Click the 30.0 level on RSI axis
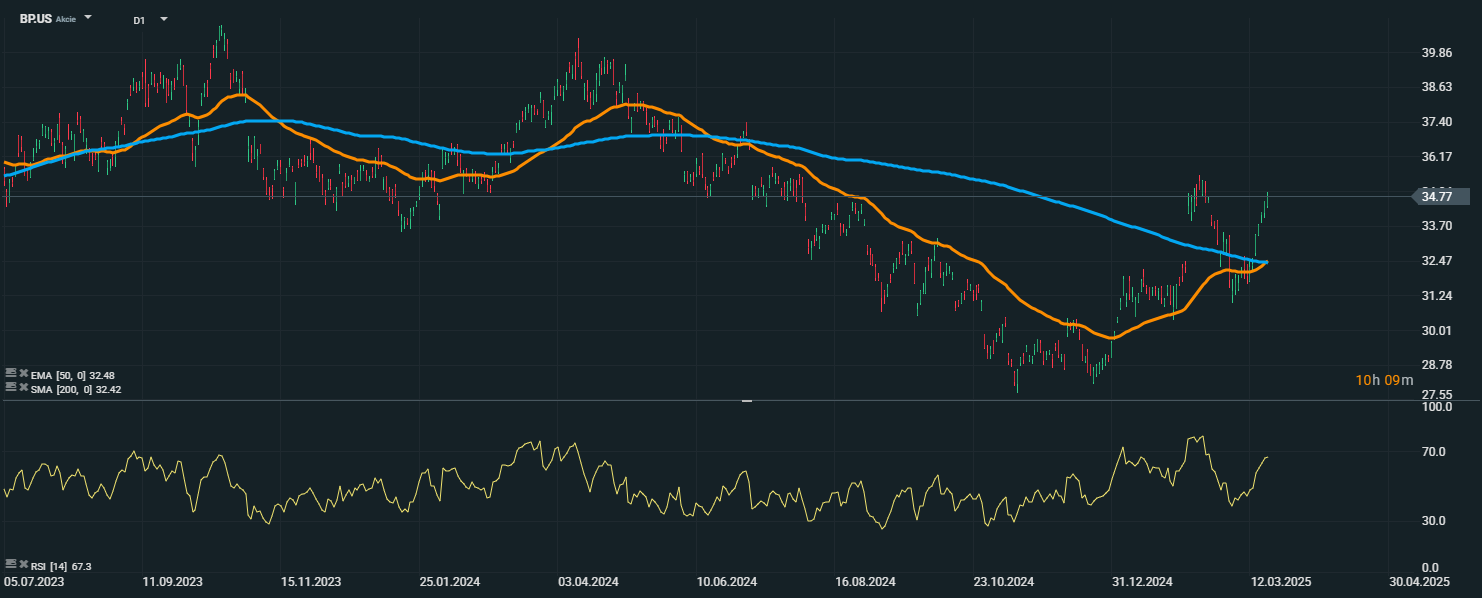The width and height of the screenshot is (1482, 598). [1436, 521]
